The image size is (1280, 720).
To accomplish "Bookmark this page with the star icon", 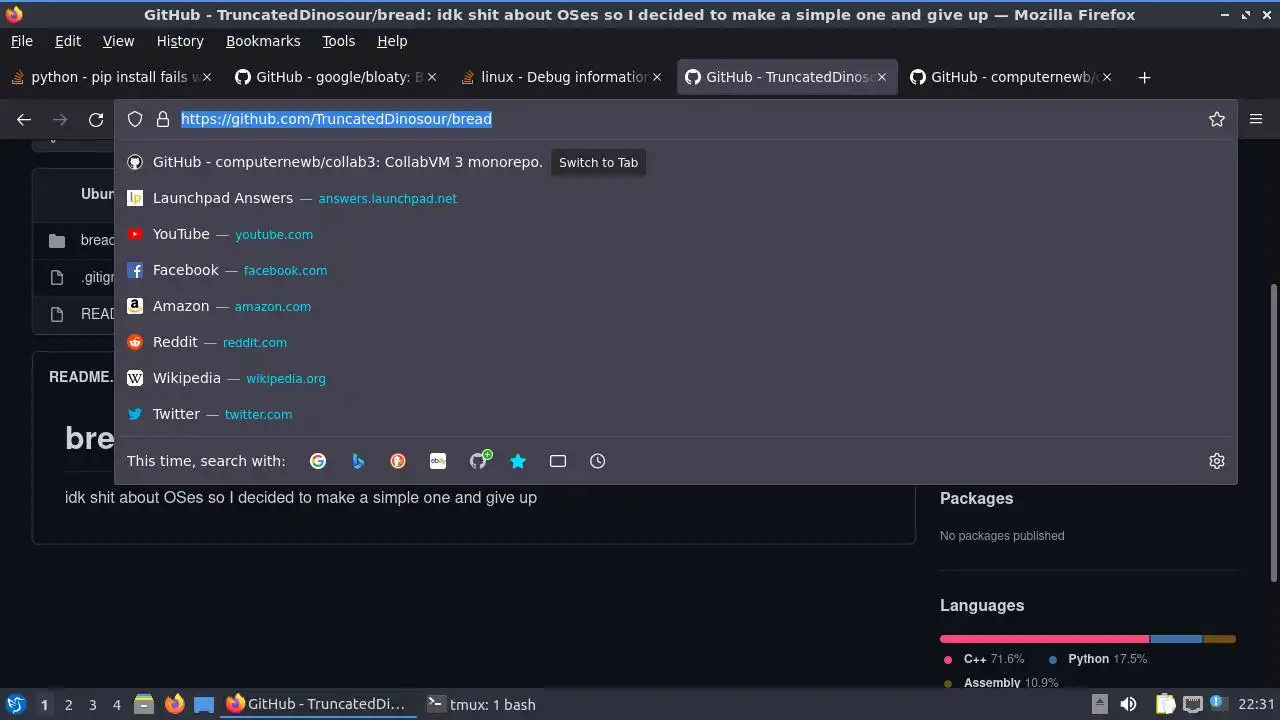I will click(1217, 119).
